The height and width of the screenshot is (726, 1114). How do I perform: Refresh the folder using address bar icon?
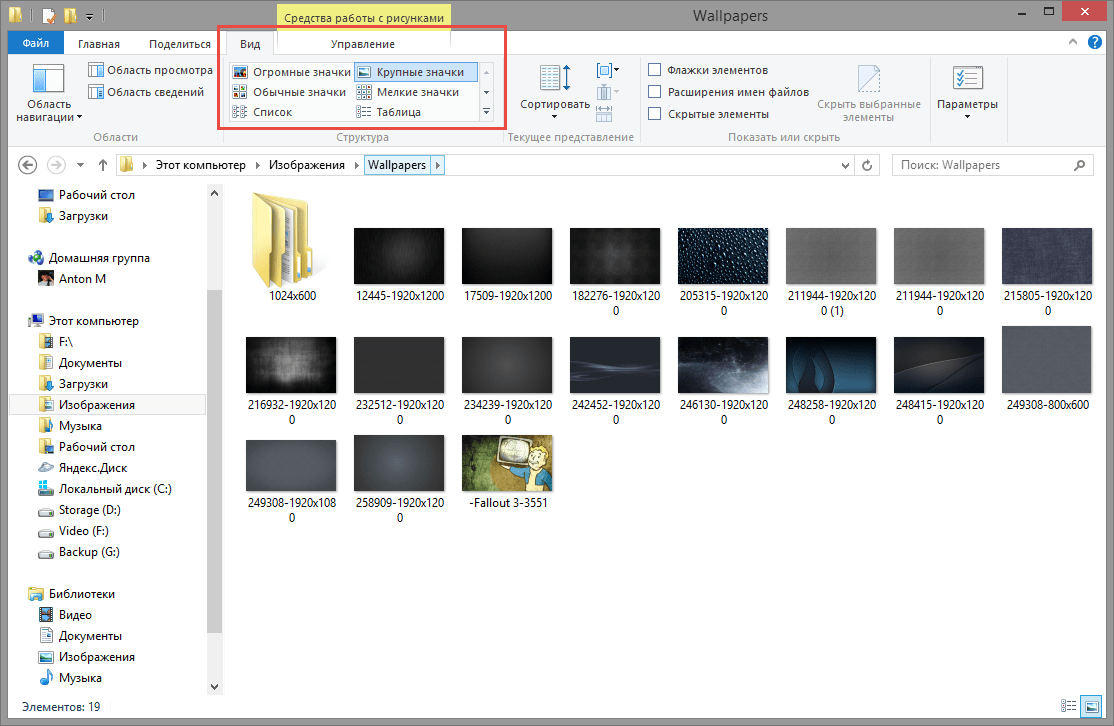867,165
